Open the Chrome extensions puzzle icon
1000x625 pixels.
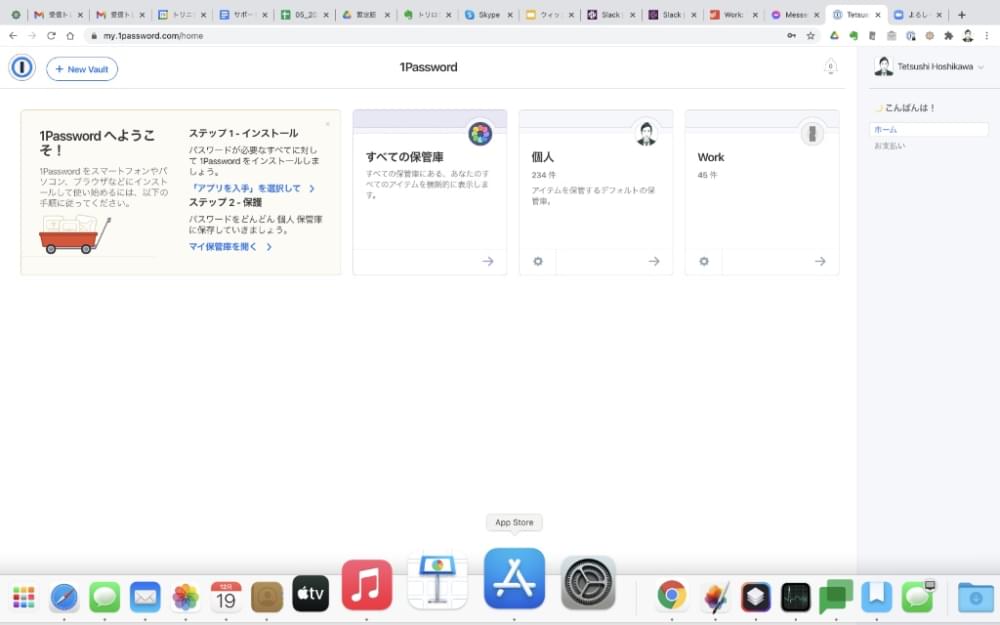click(948, 35)
